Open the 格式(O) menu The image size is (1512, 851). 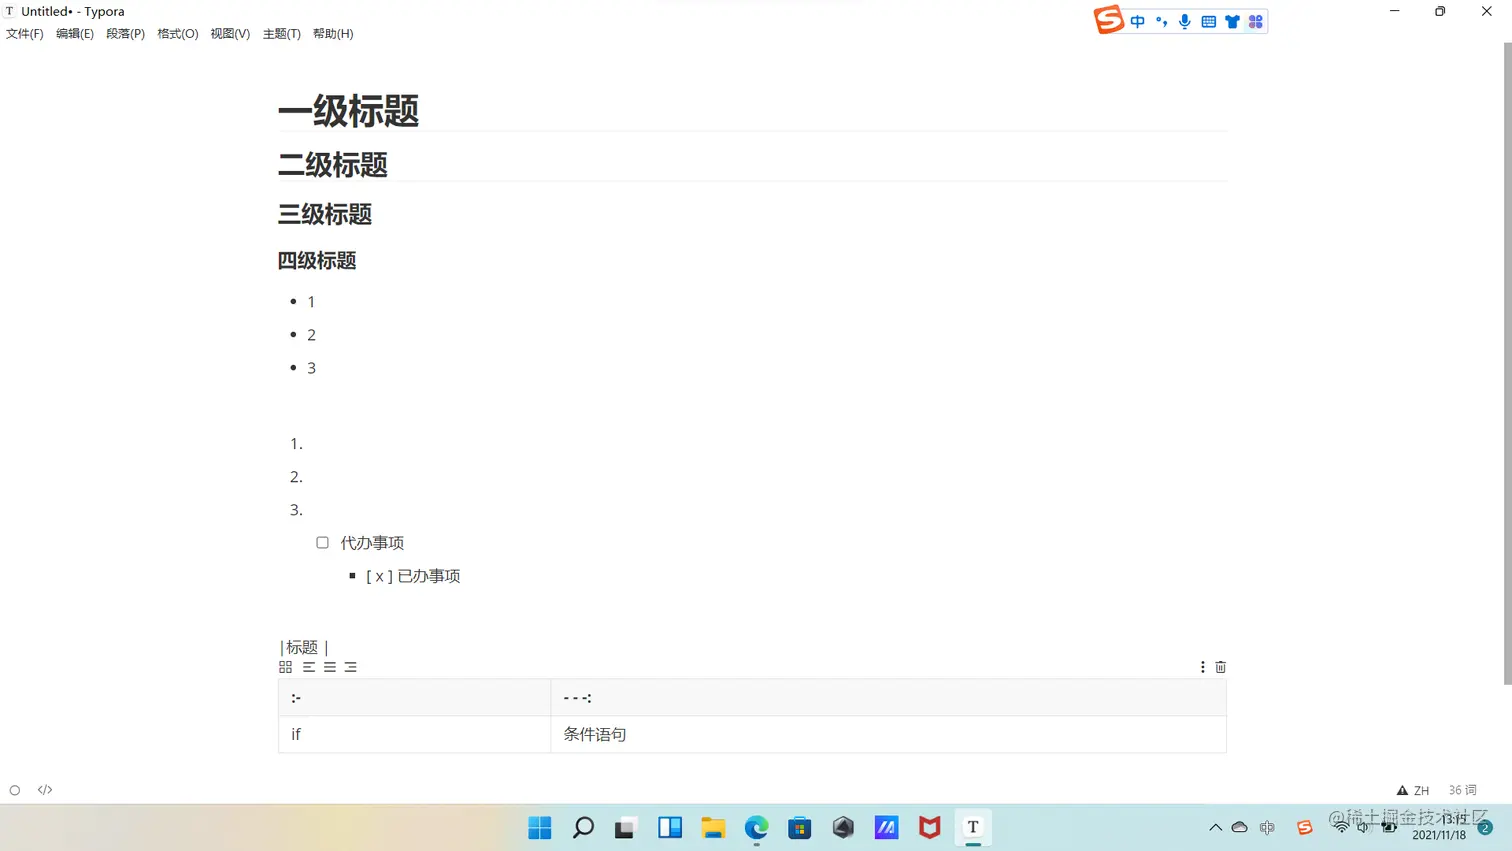point(178,34)
